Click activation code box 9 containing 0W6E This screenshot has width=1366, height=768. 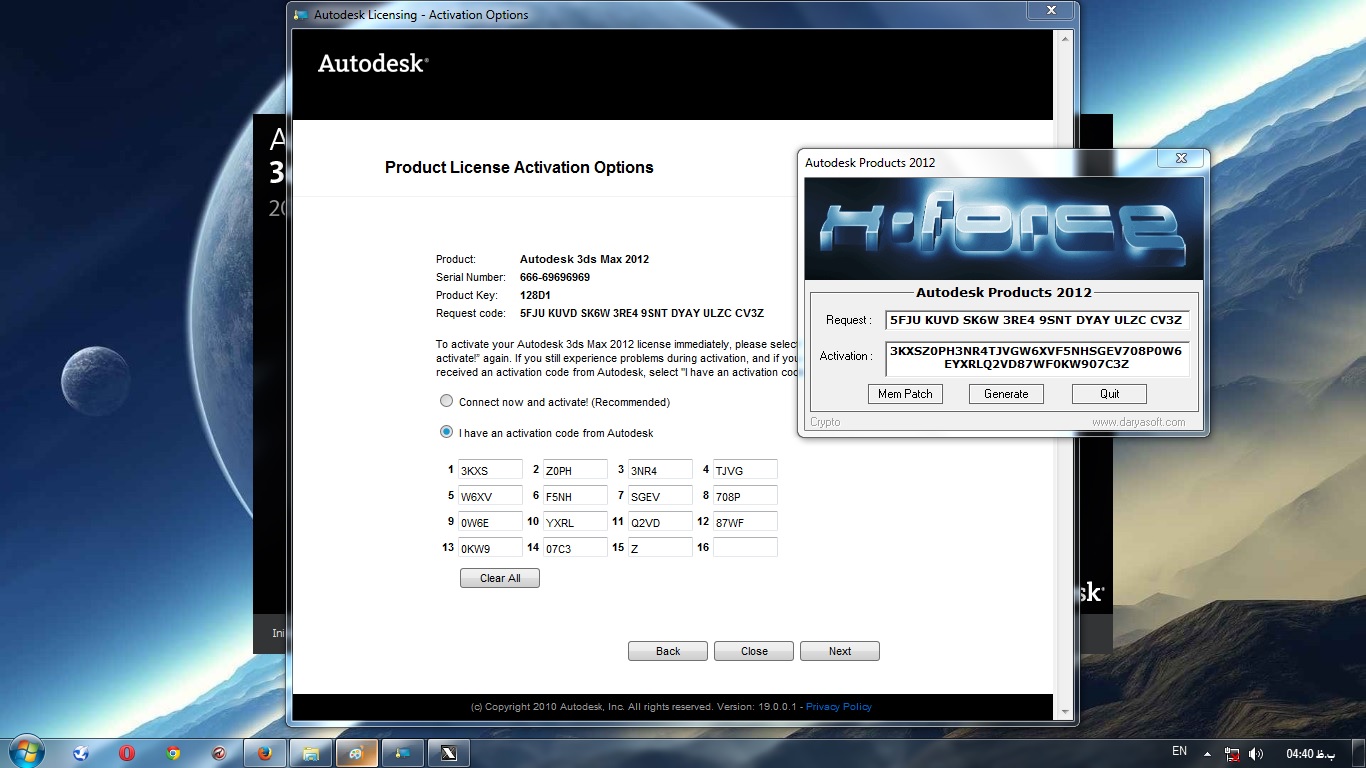coord(490,522)
